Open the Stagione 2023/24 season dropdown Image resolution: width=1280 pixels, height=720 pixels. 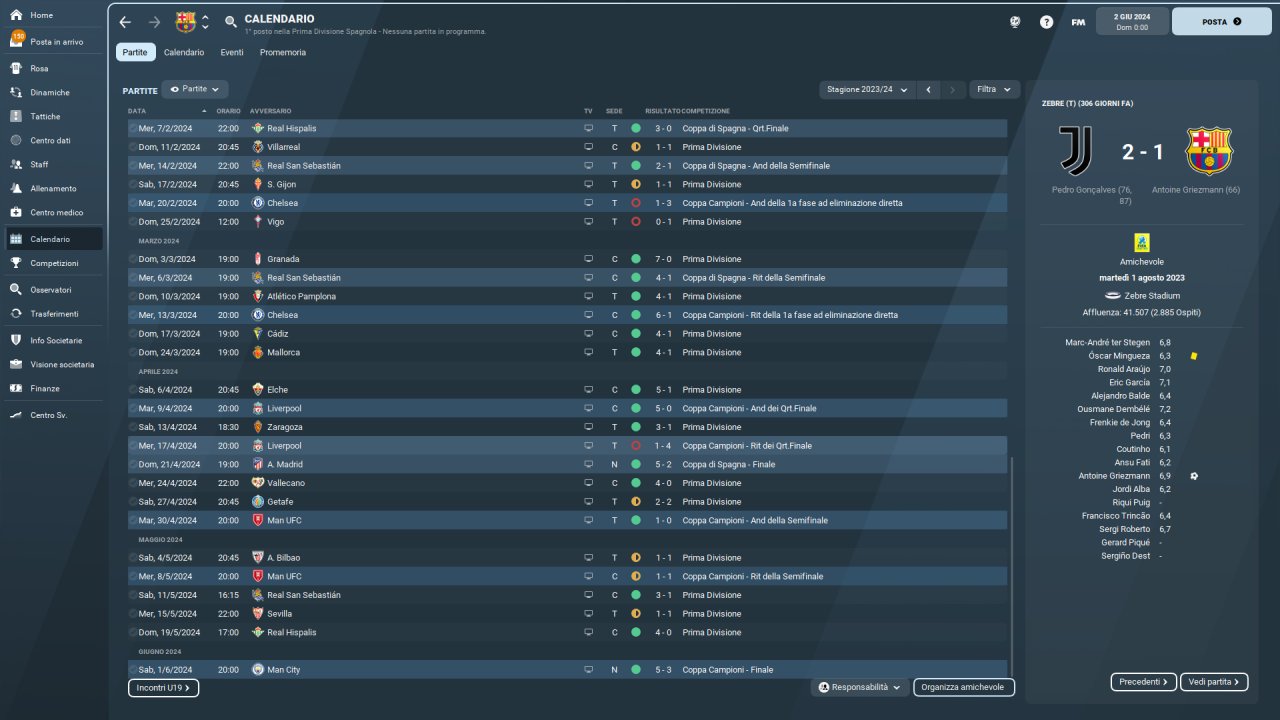(x=868, y=89)
